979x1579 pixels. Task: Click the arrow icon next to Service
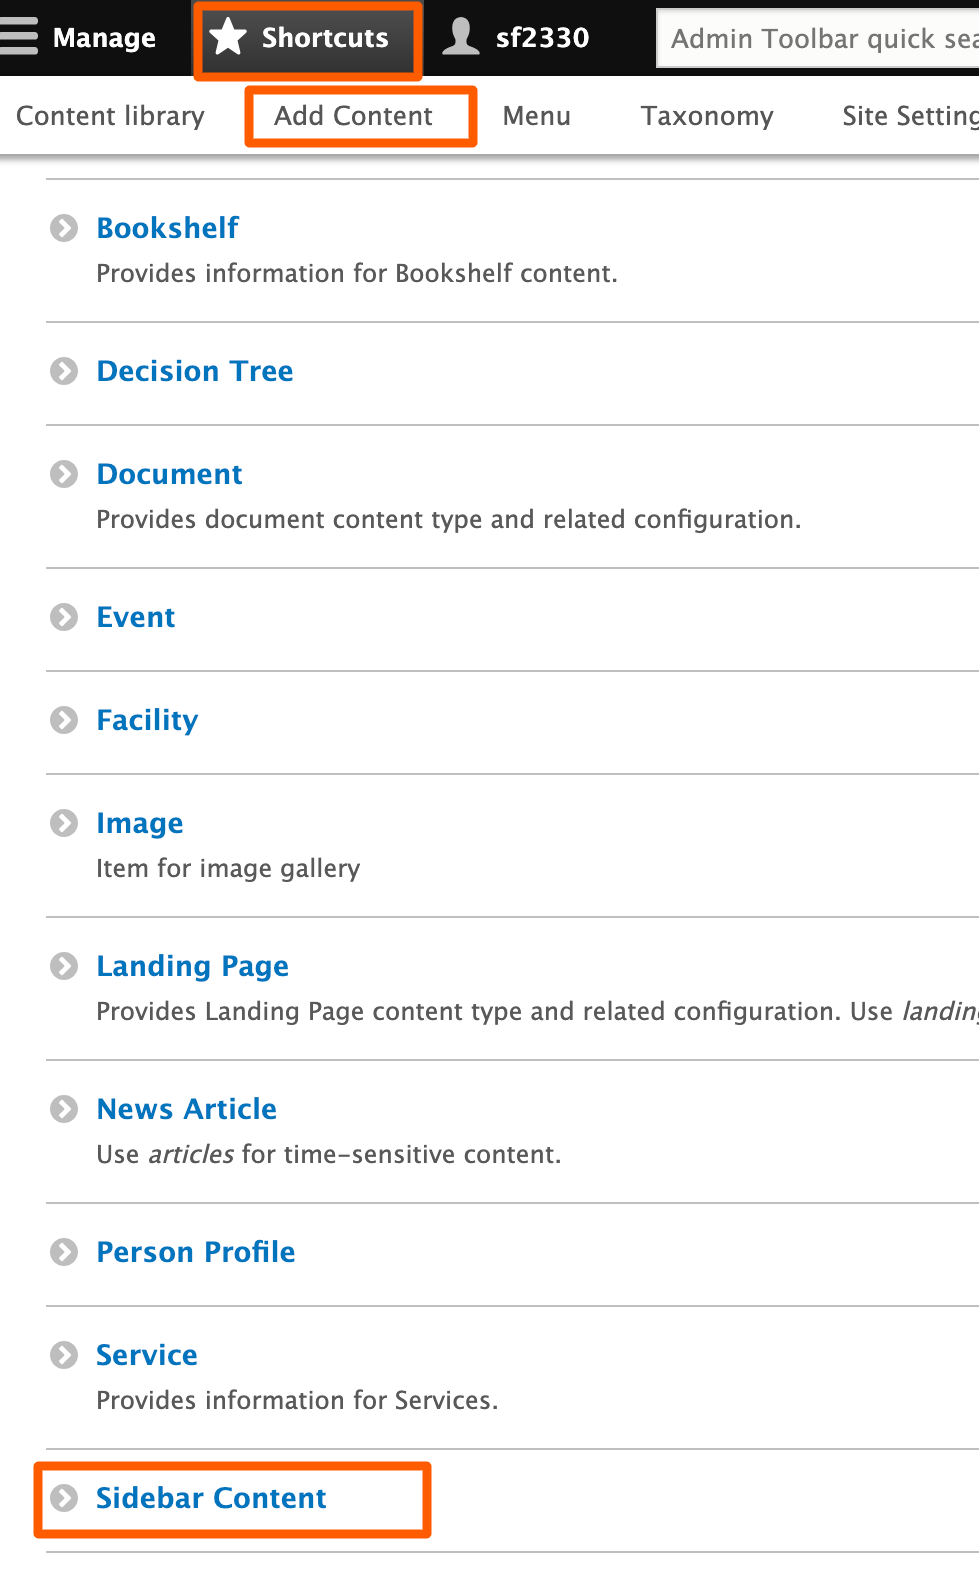coord(64,1355)
